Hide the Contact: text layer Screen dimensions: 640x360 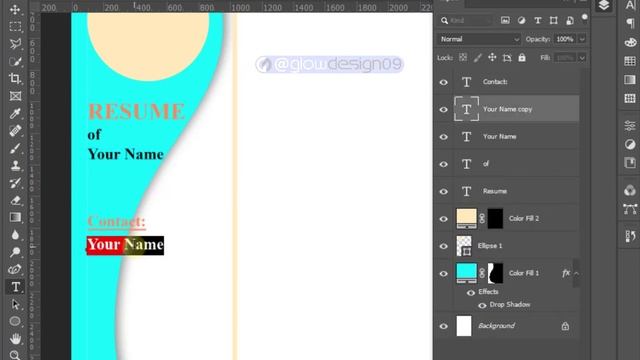pyautogui.click(x=444, y=82)
